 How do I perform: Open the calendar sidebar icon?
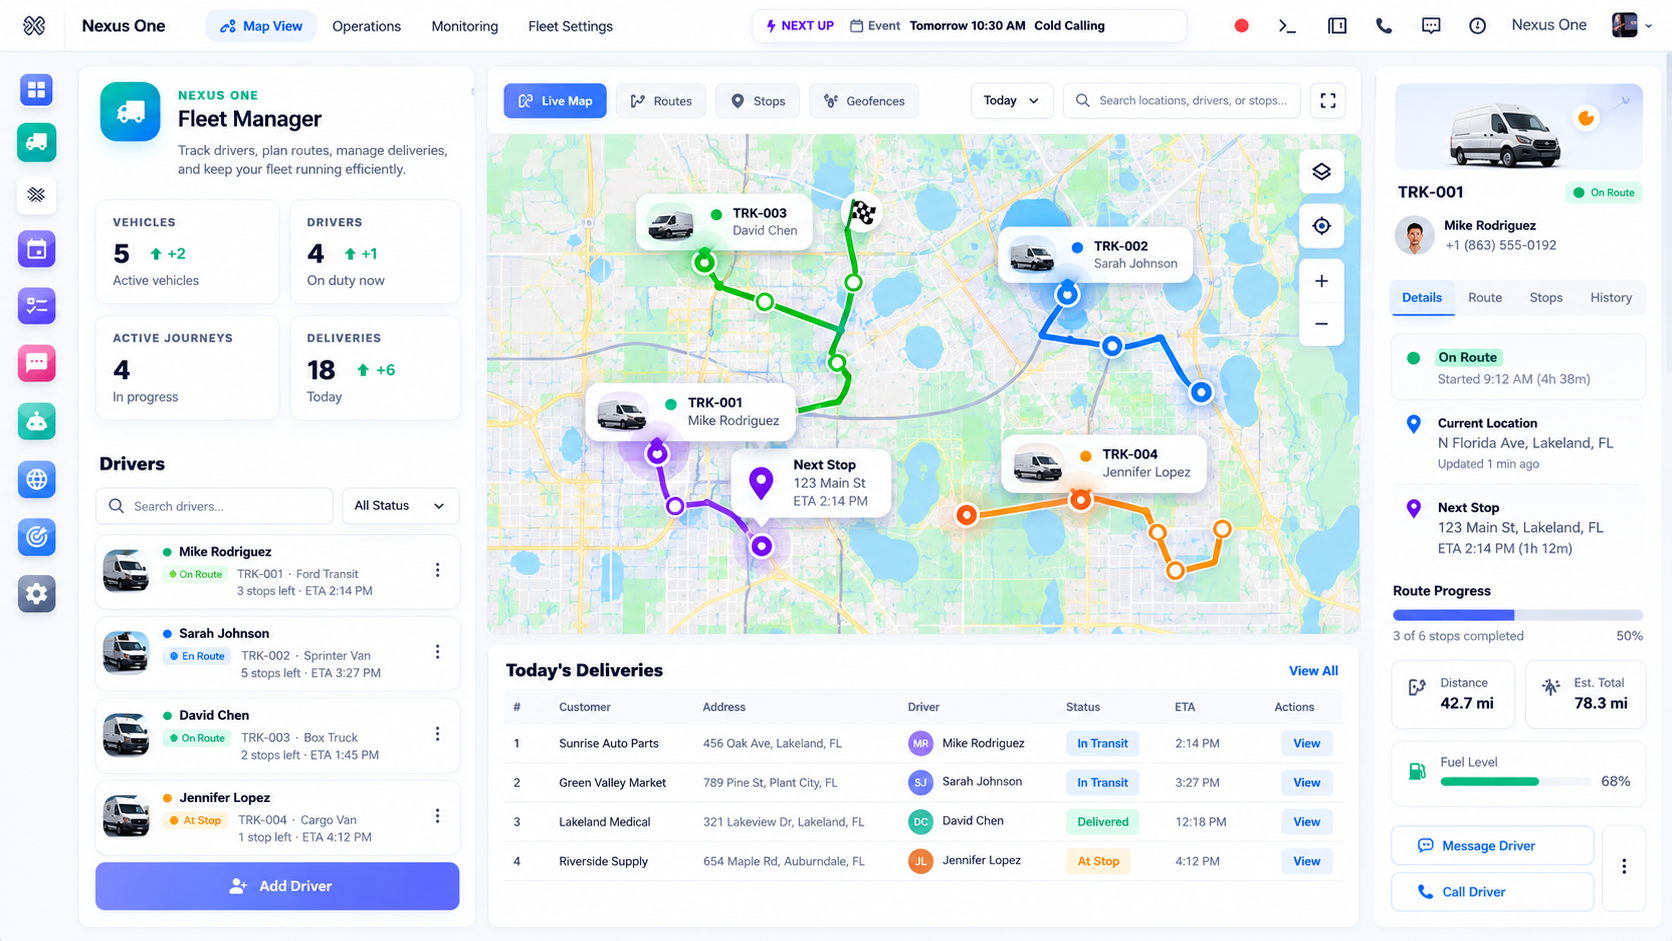pyautogui.click(x=37, y=249)
